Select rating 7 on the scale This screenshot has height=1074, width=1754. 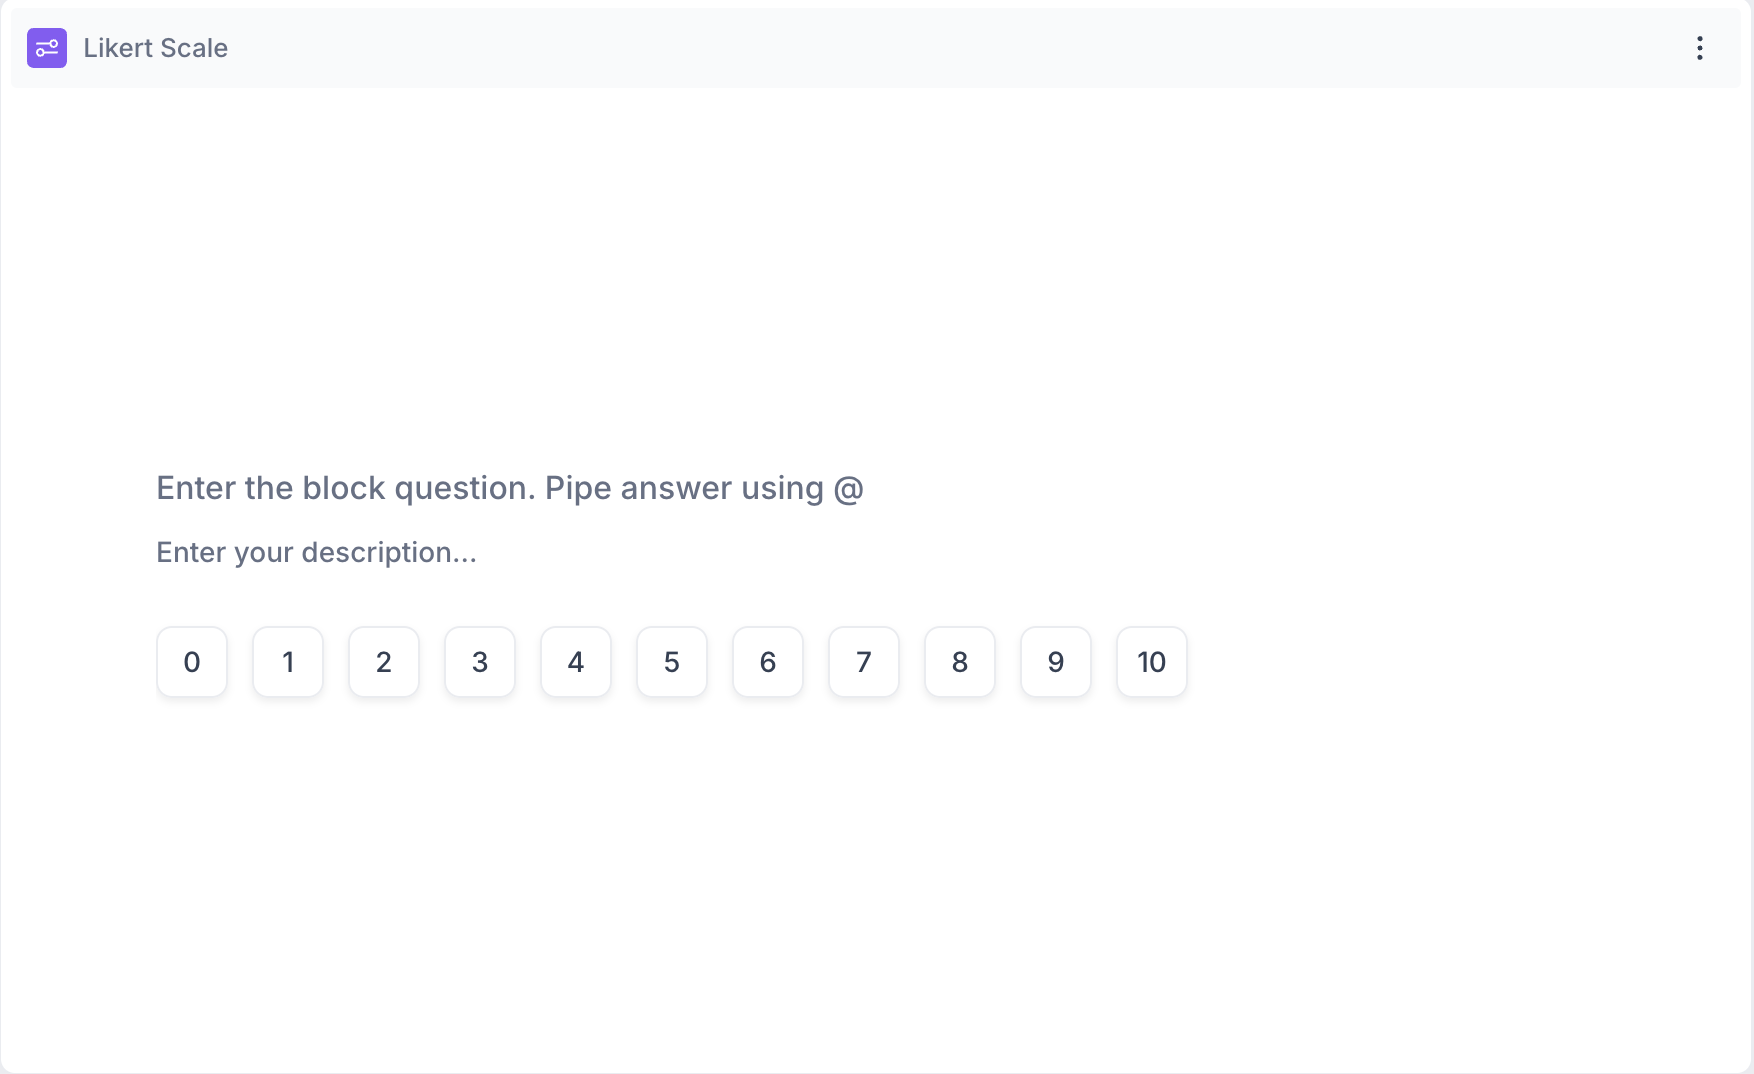coord(864,662)
